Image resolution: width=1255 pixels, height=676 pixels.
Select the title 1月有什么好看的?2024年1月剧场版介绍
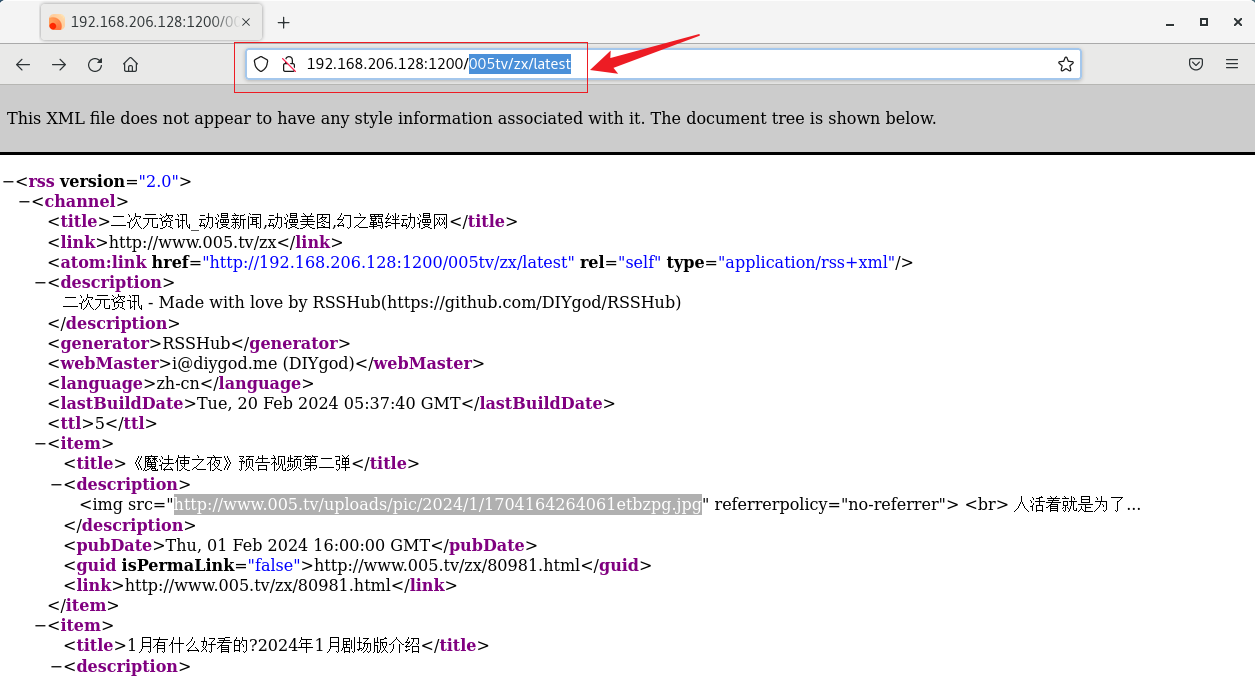point(273,646)
